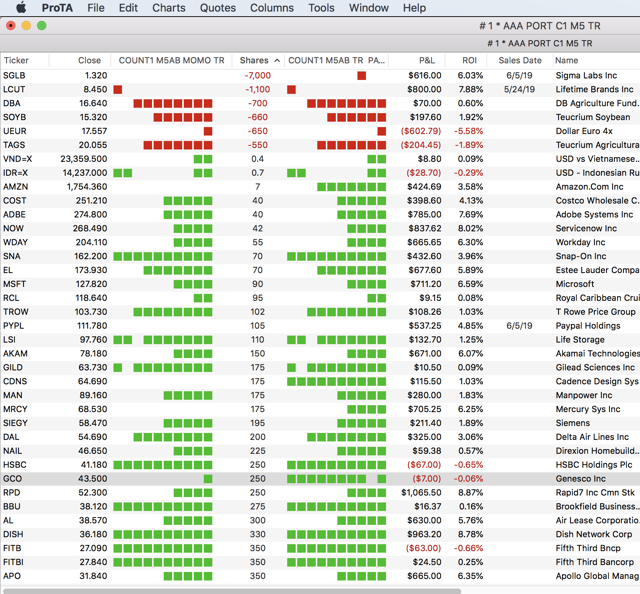Image resolution: width=640 pixels, height=594 pixels.
Task: Click PYPL sales date 6/5/19
Action: (x=519, y=325)
